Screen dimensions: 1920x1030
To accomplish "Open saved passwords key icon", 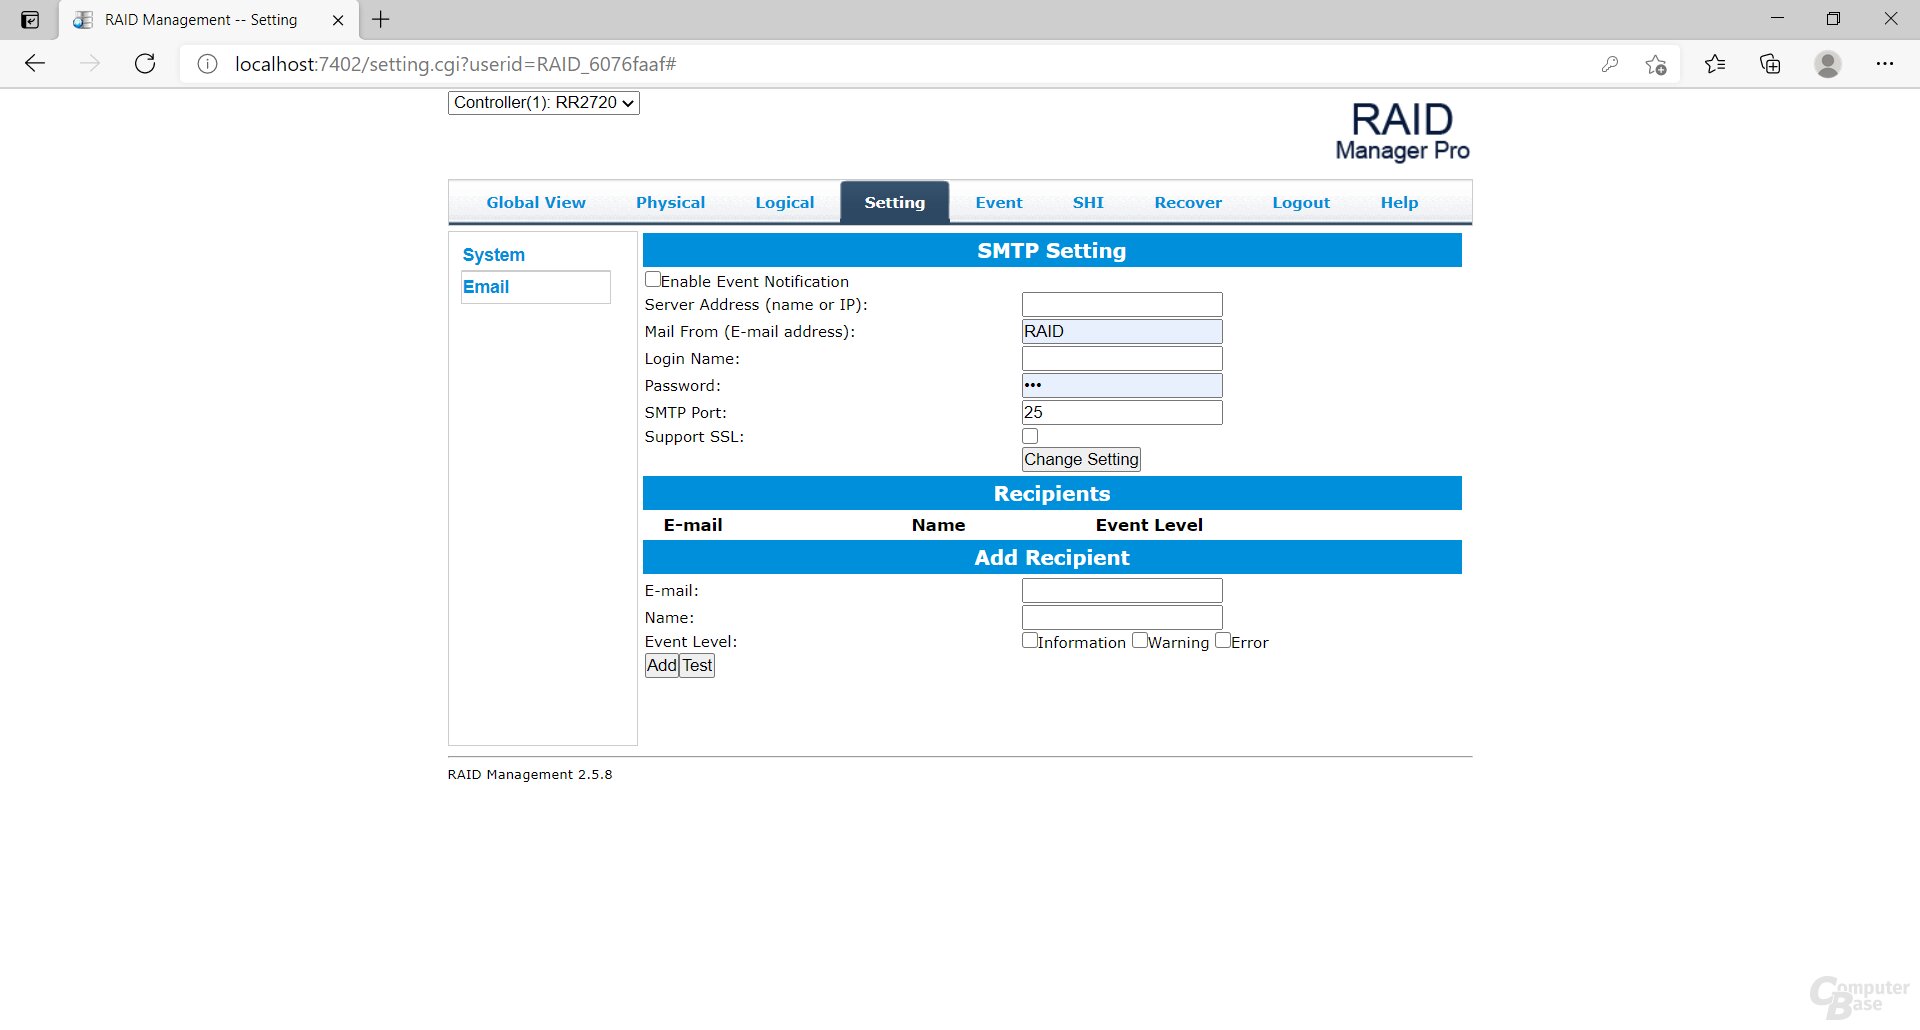I will 1609,64.
